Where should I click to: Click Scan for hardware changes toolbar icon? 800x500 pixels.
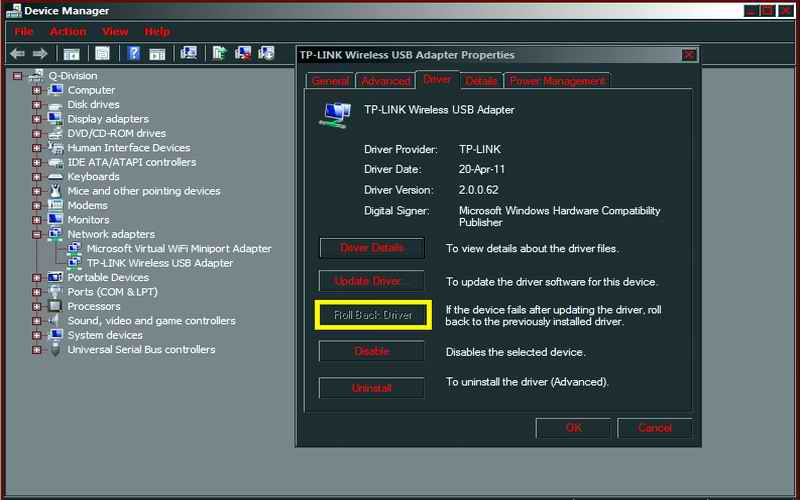[x=189, y=53]
